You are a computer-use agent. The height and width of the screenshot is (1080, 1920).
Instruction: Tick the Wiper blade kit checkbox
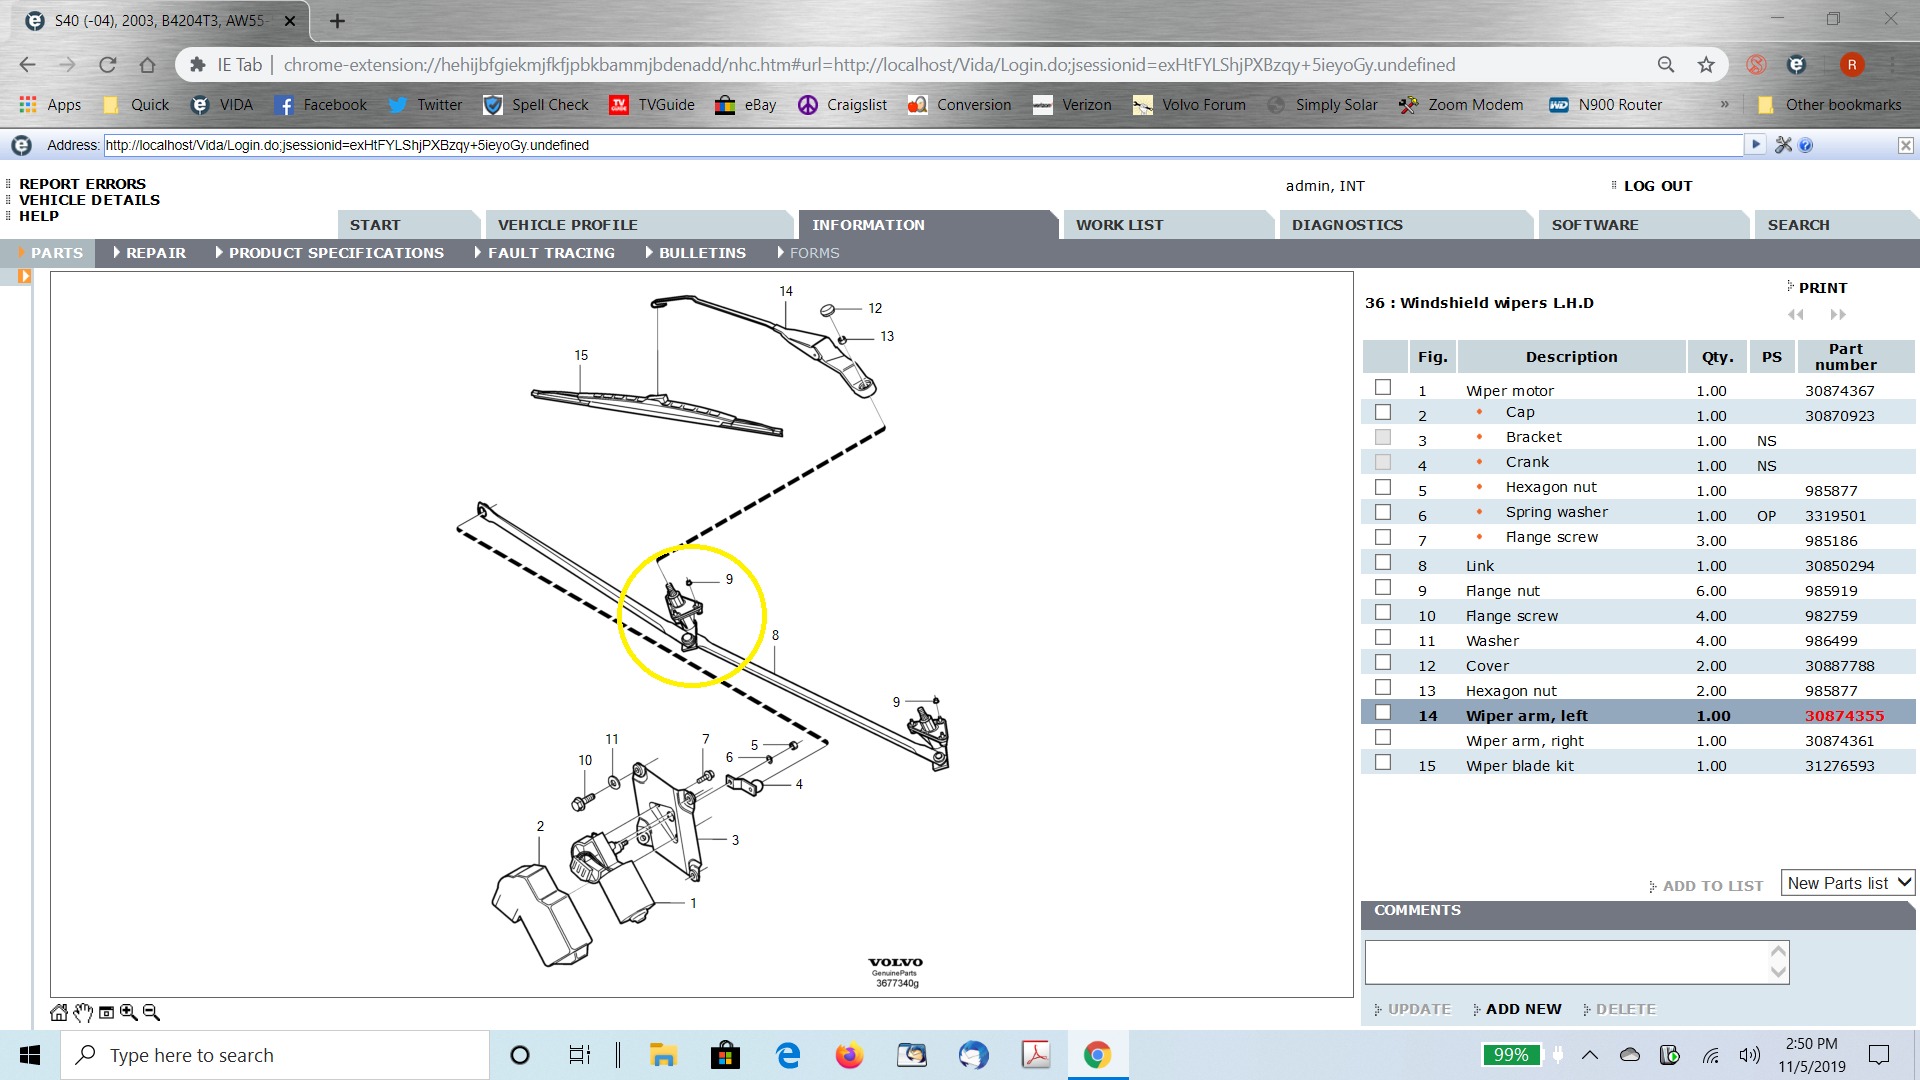coord(1383,762)
